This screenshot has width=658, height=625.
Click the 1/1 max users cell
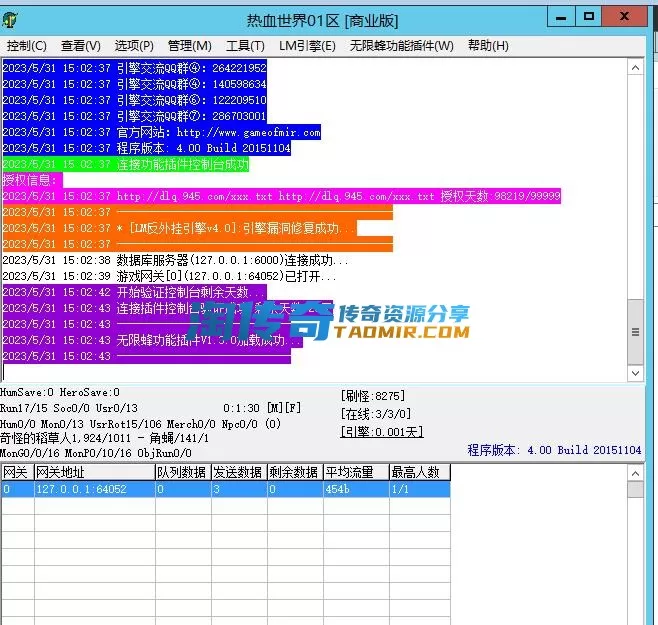(x=420, y=489)
